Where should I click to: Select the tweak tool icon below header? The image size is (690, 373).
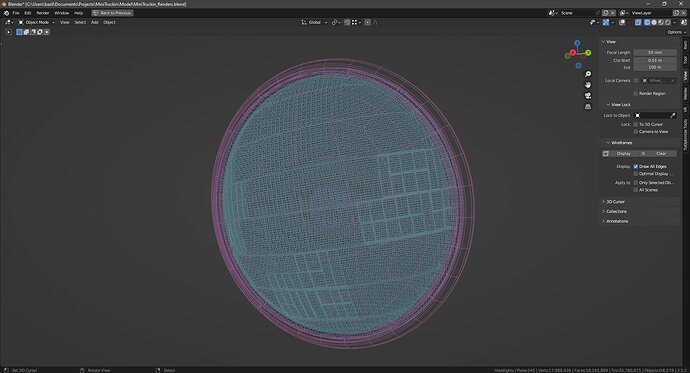(x=8, y=32)
